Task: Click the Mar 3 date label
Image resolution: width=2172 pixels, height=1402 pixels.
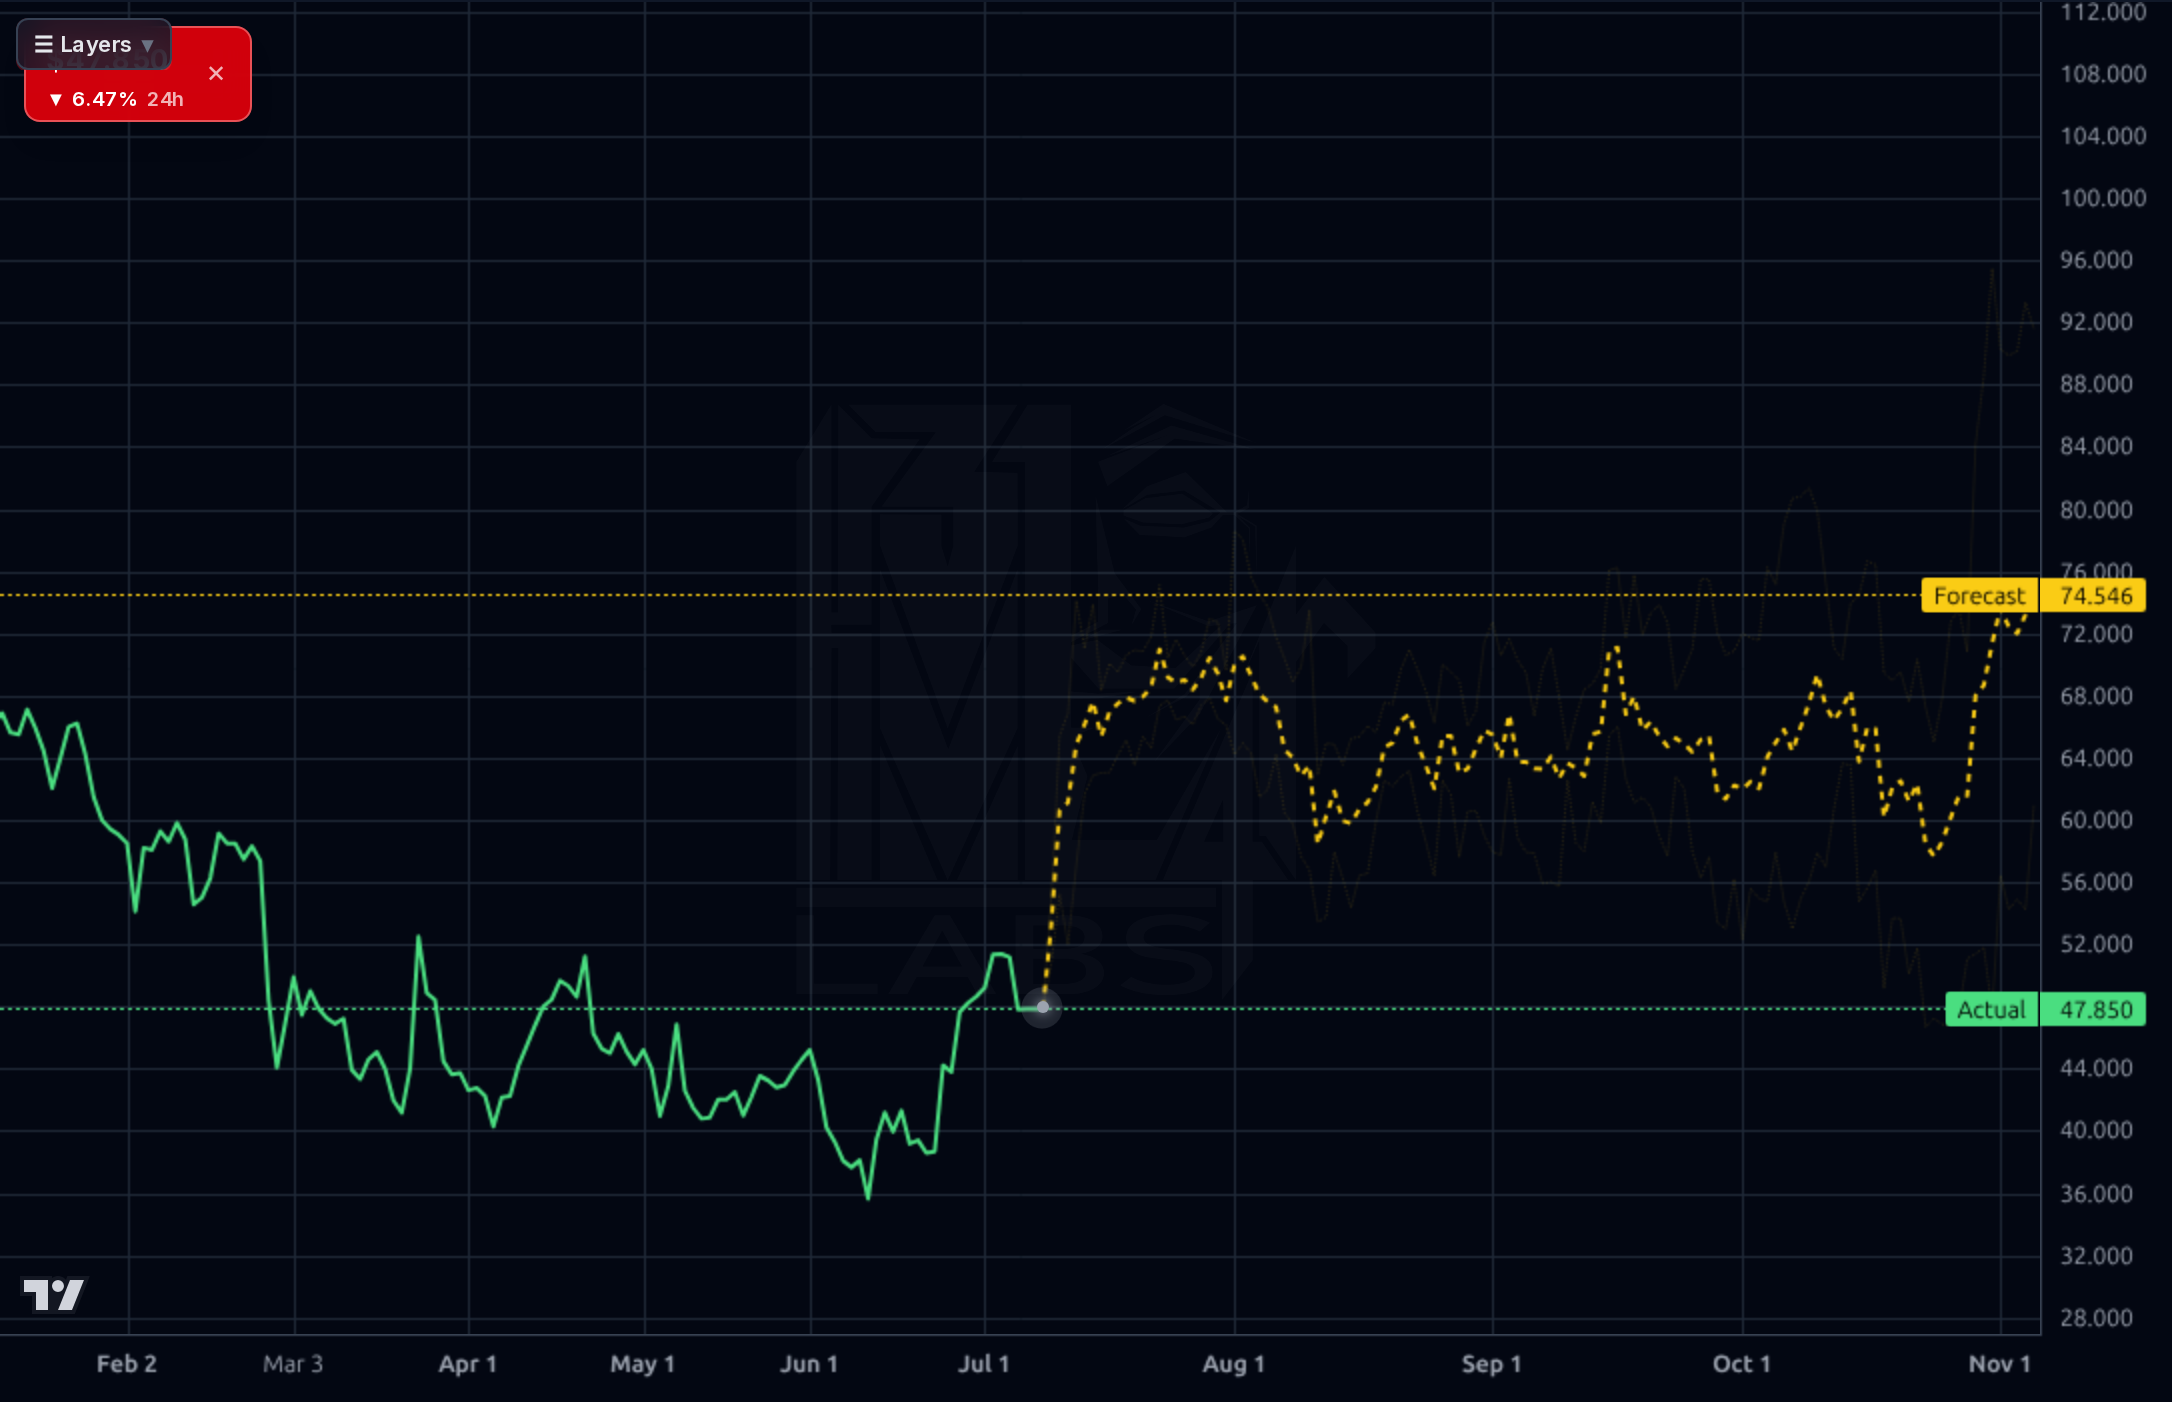Action: point(293,1364)
